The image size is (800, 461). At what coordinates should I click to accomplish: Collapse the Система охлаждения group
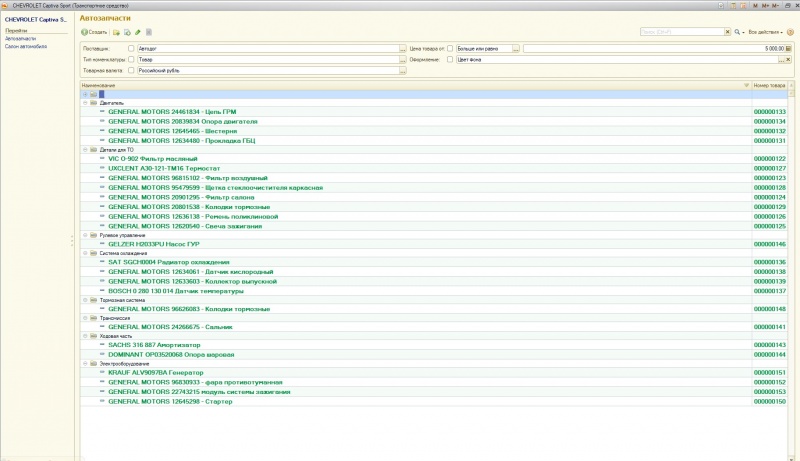pos(85,253)
